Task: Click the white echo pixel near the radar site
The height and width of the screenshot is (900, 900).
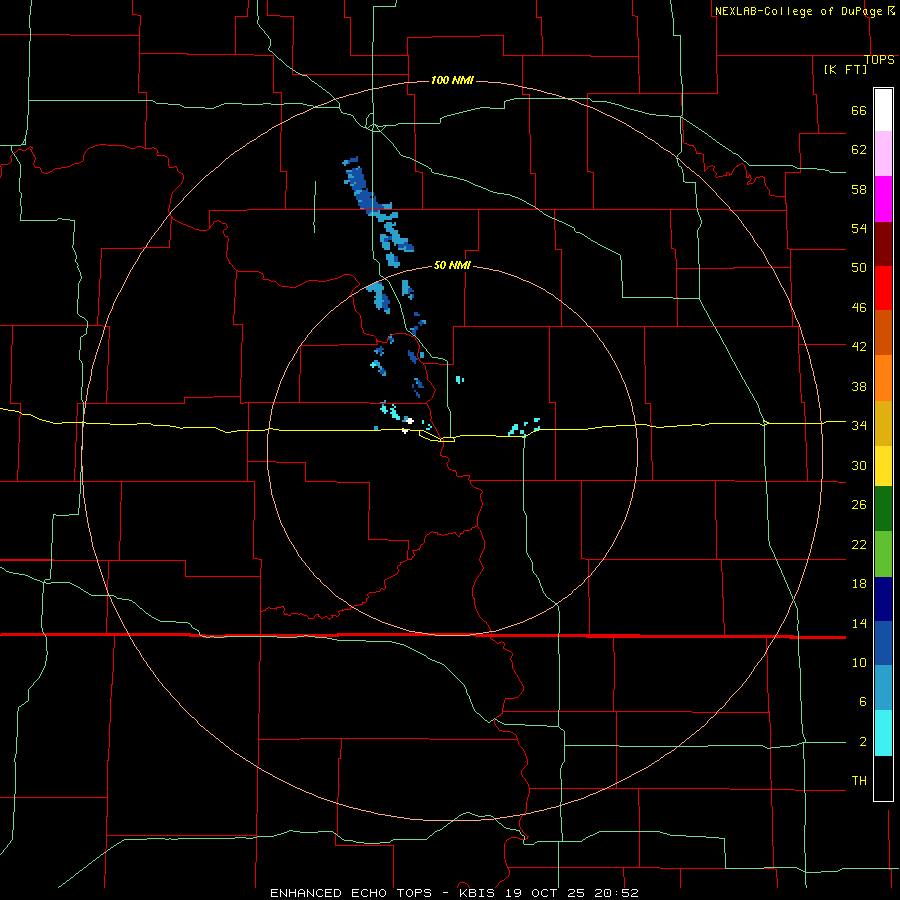Action: 409,421
